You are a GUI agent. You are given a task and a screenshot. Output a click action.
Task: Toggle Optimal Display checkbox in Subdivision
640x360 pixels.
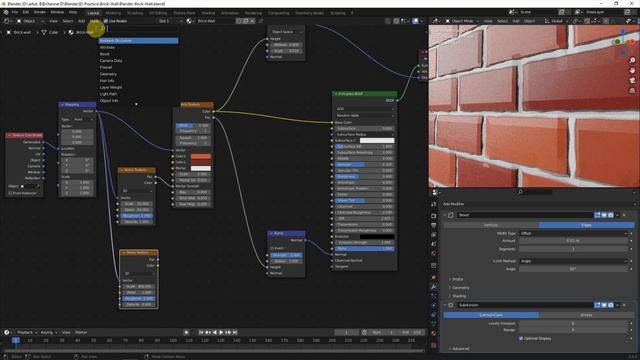pos(521,338)
